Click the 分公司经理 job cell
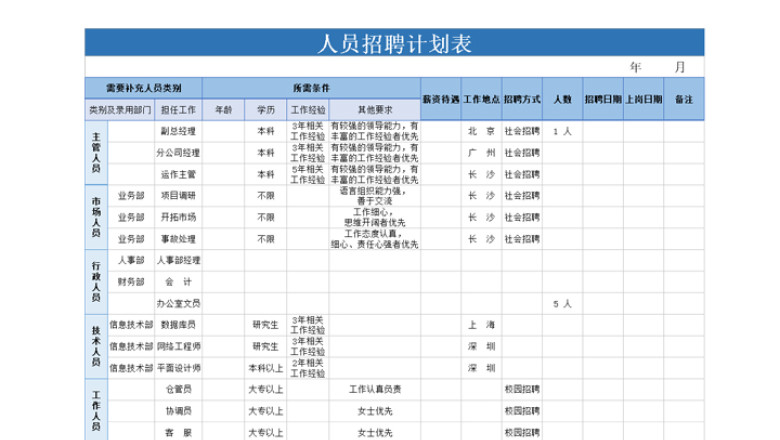780x440 pixels. [x=178, y=153]
